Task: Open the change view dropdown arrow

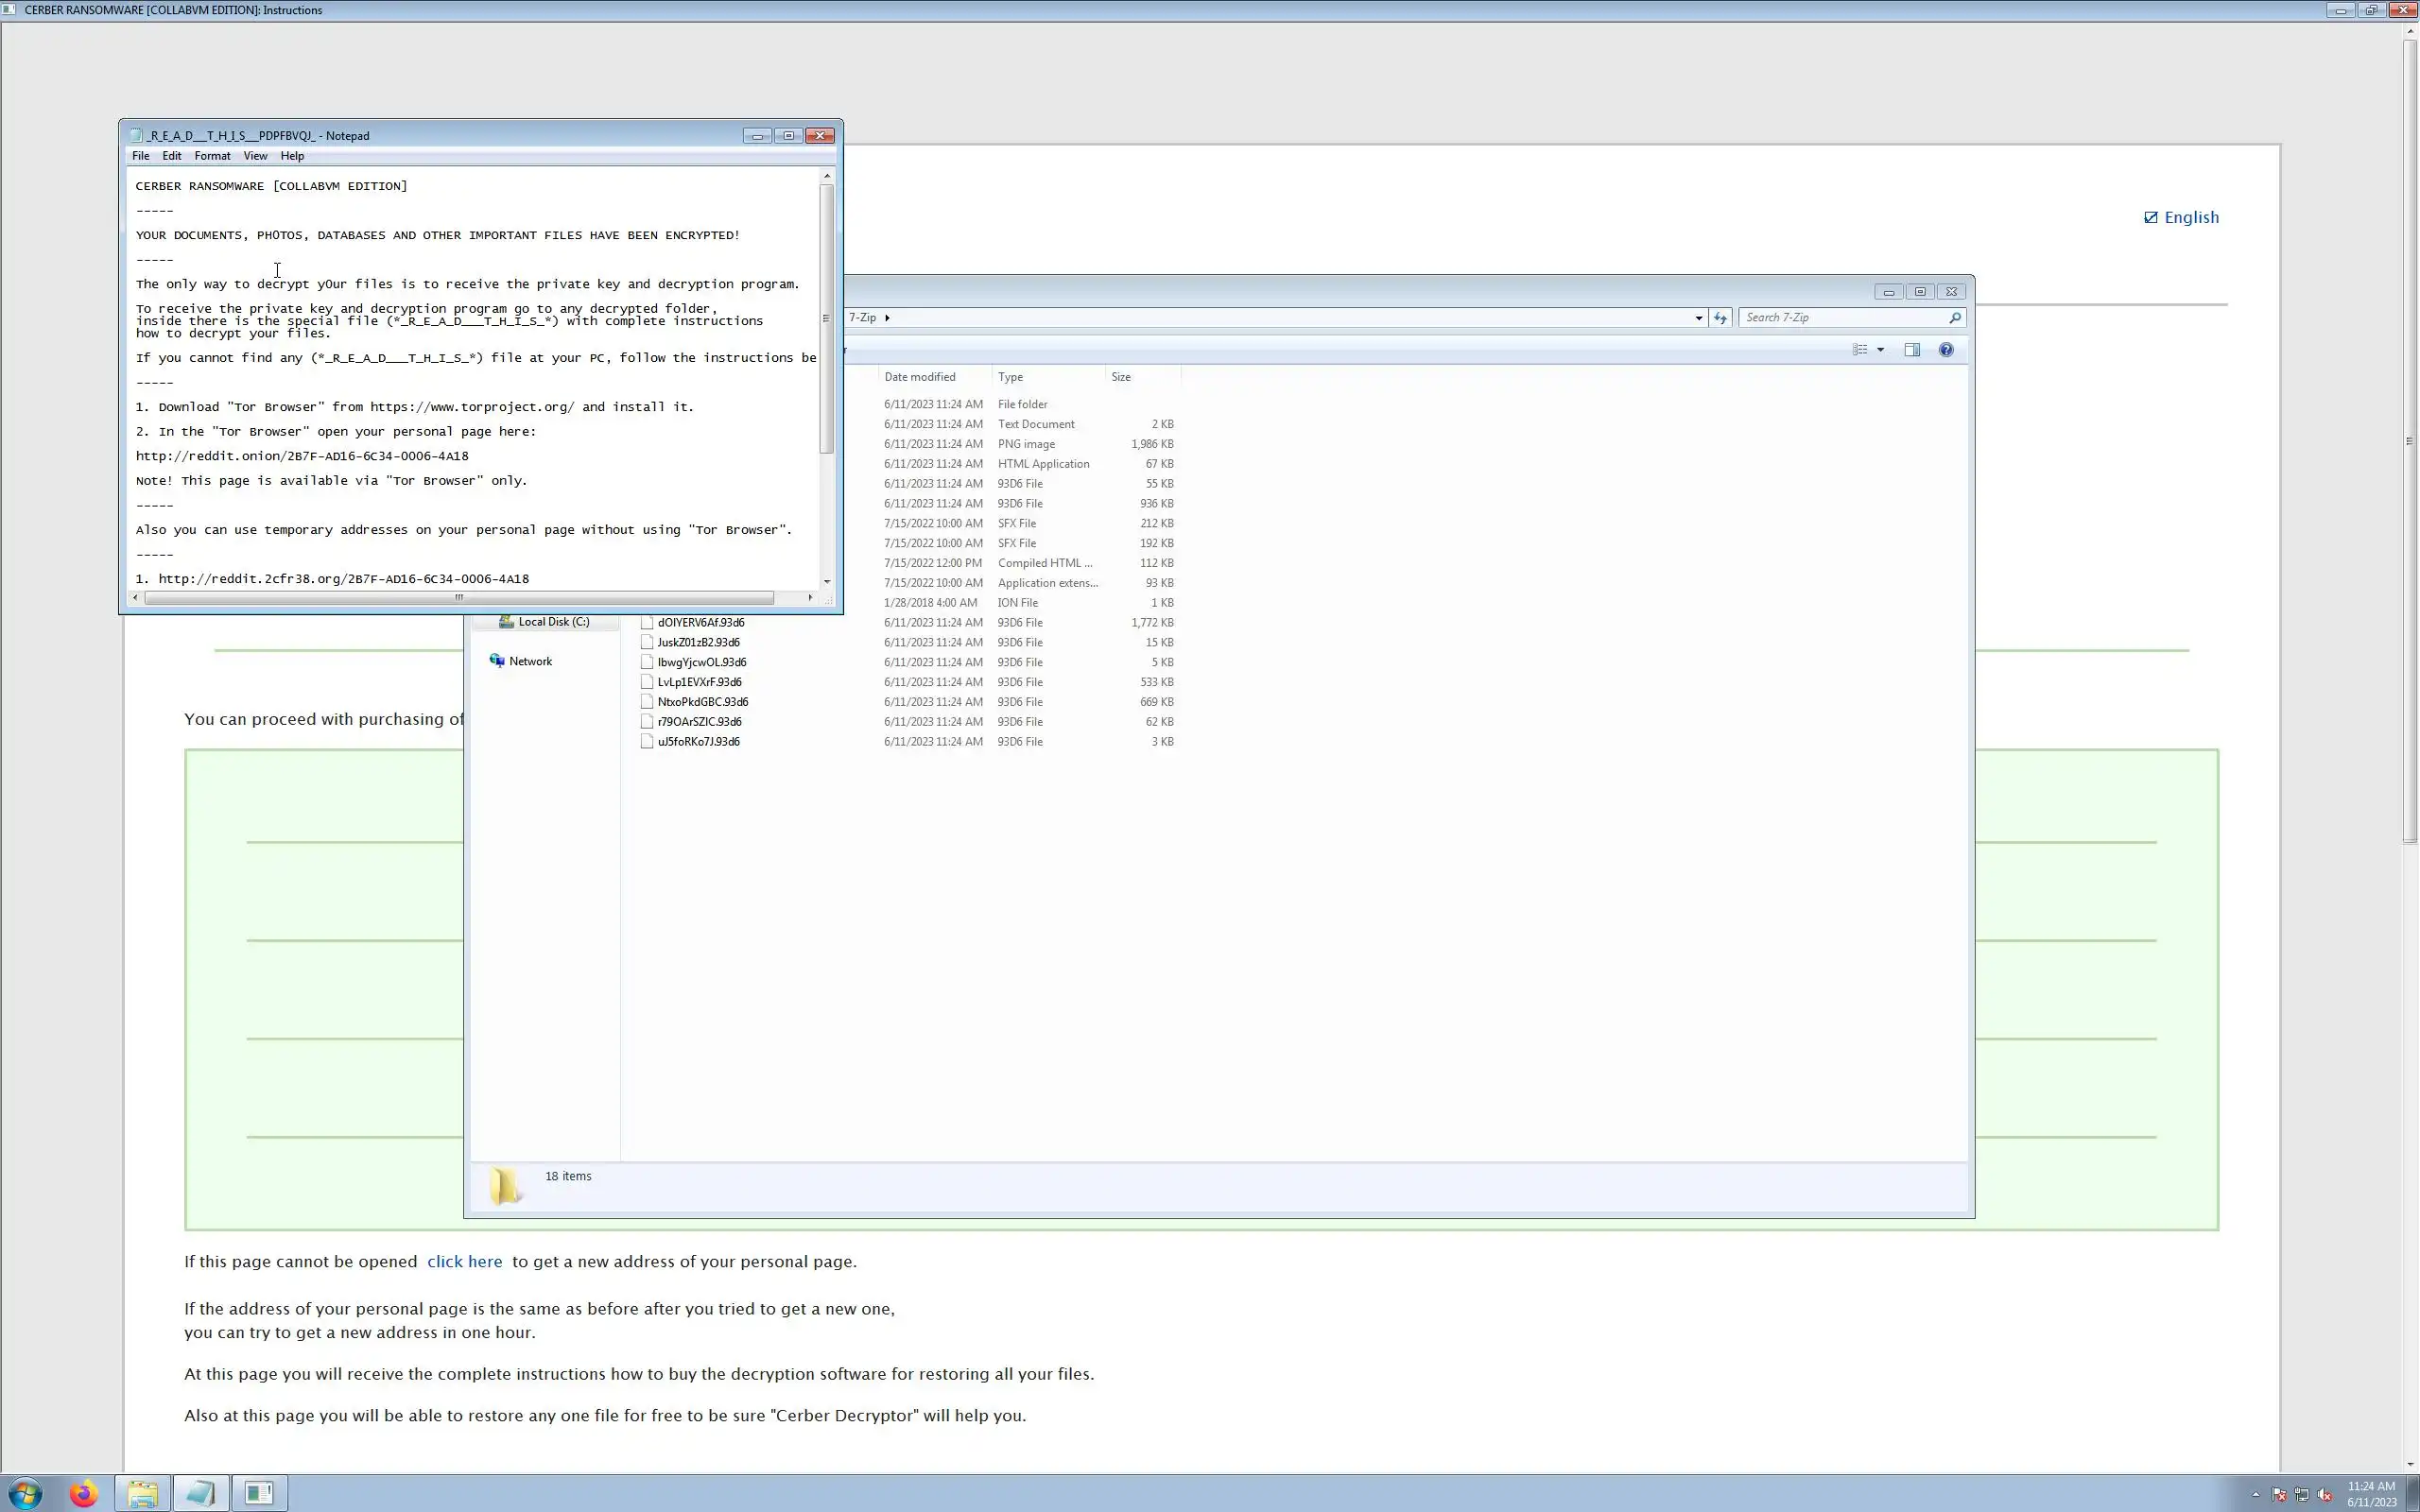Action: coord(1880,350)
